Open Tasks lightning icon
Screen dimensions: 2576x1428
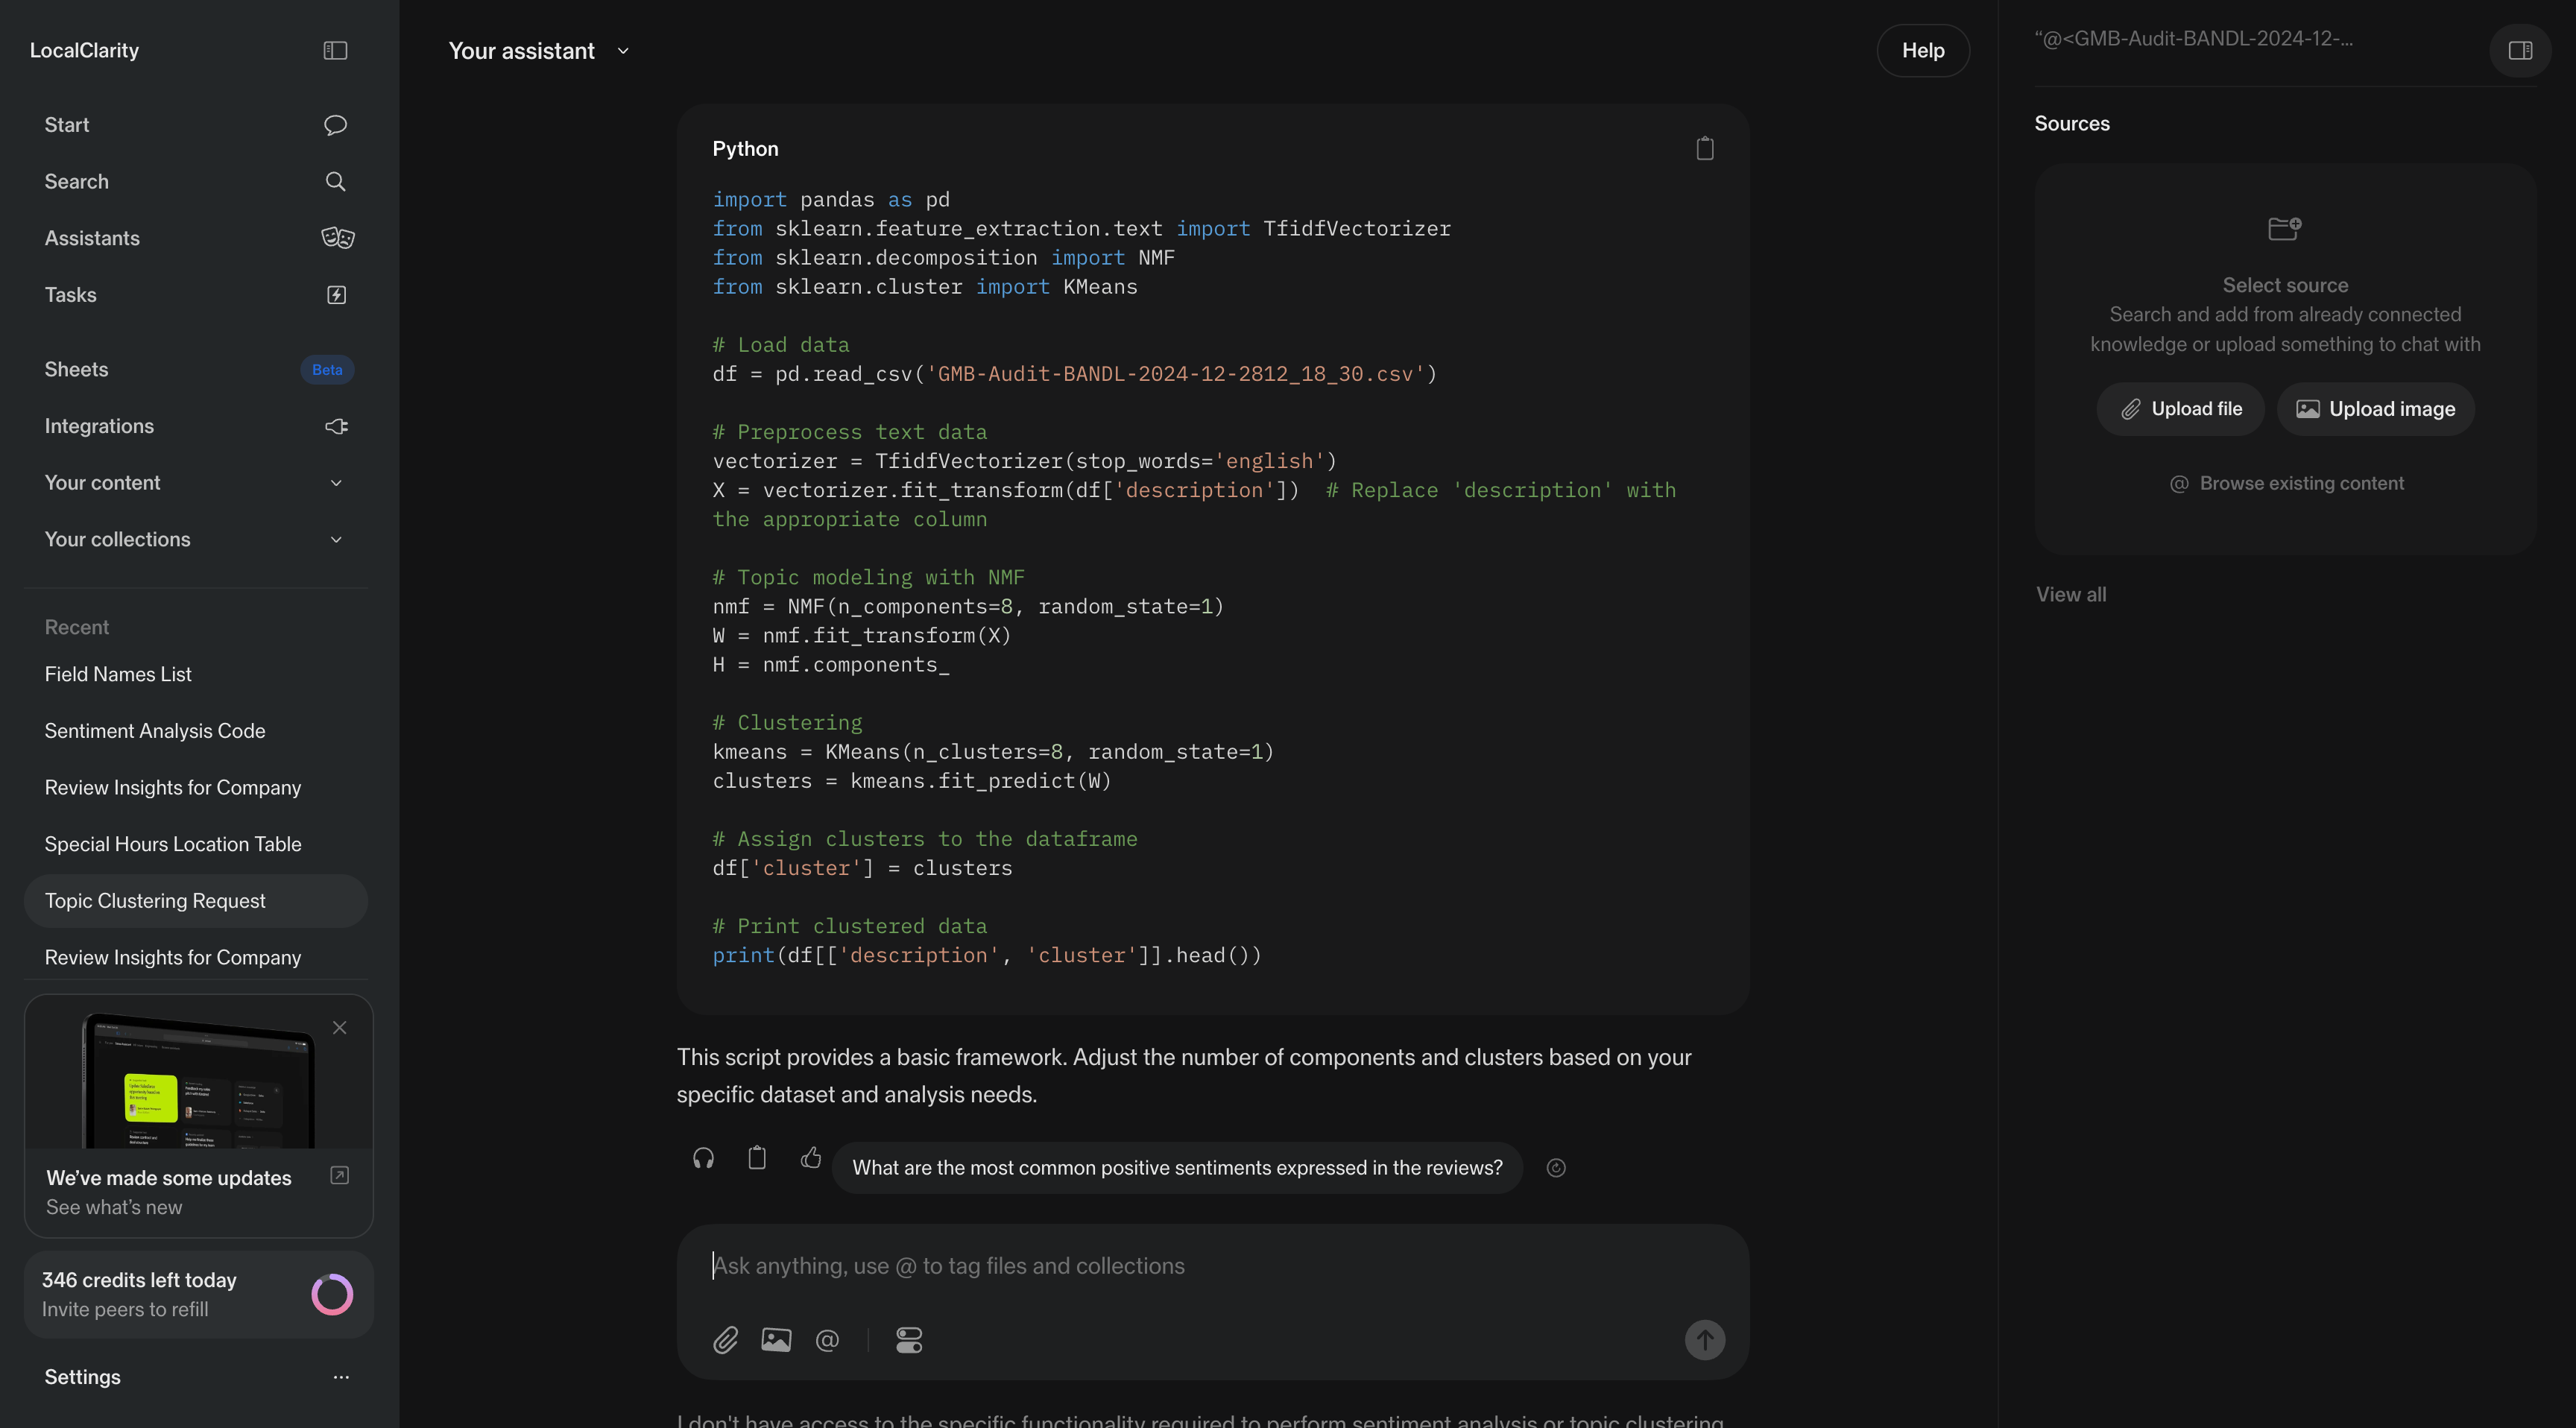click(x=336, y=295)
